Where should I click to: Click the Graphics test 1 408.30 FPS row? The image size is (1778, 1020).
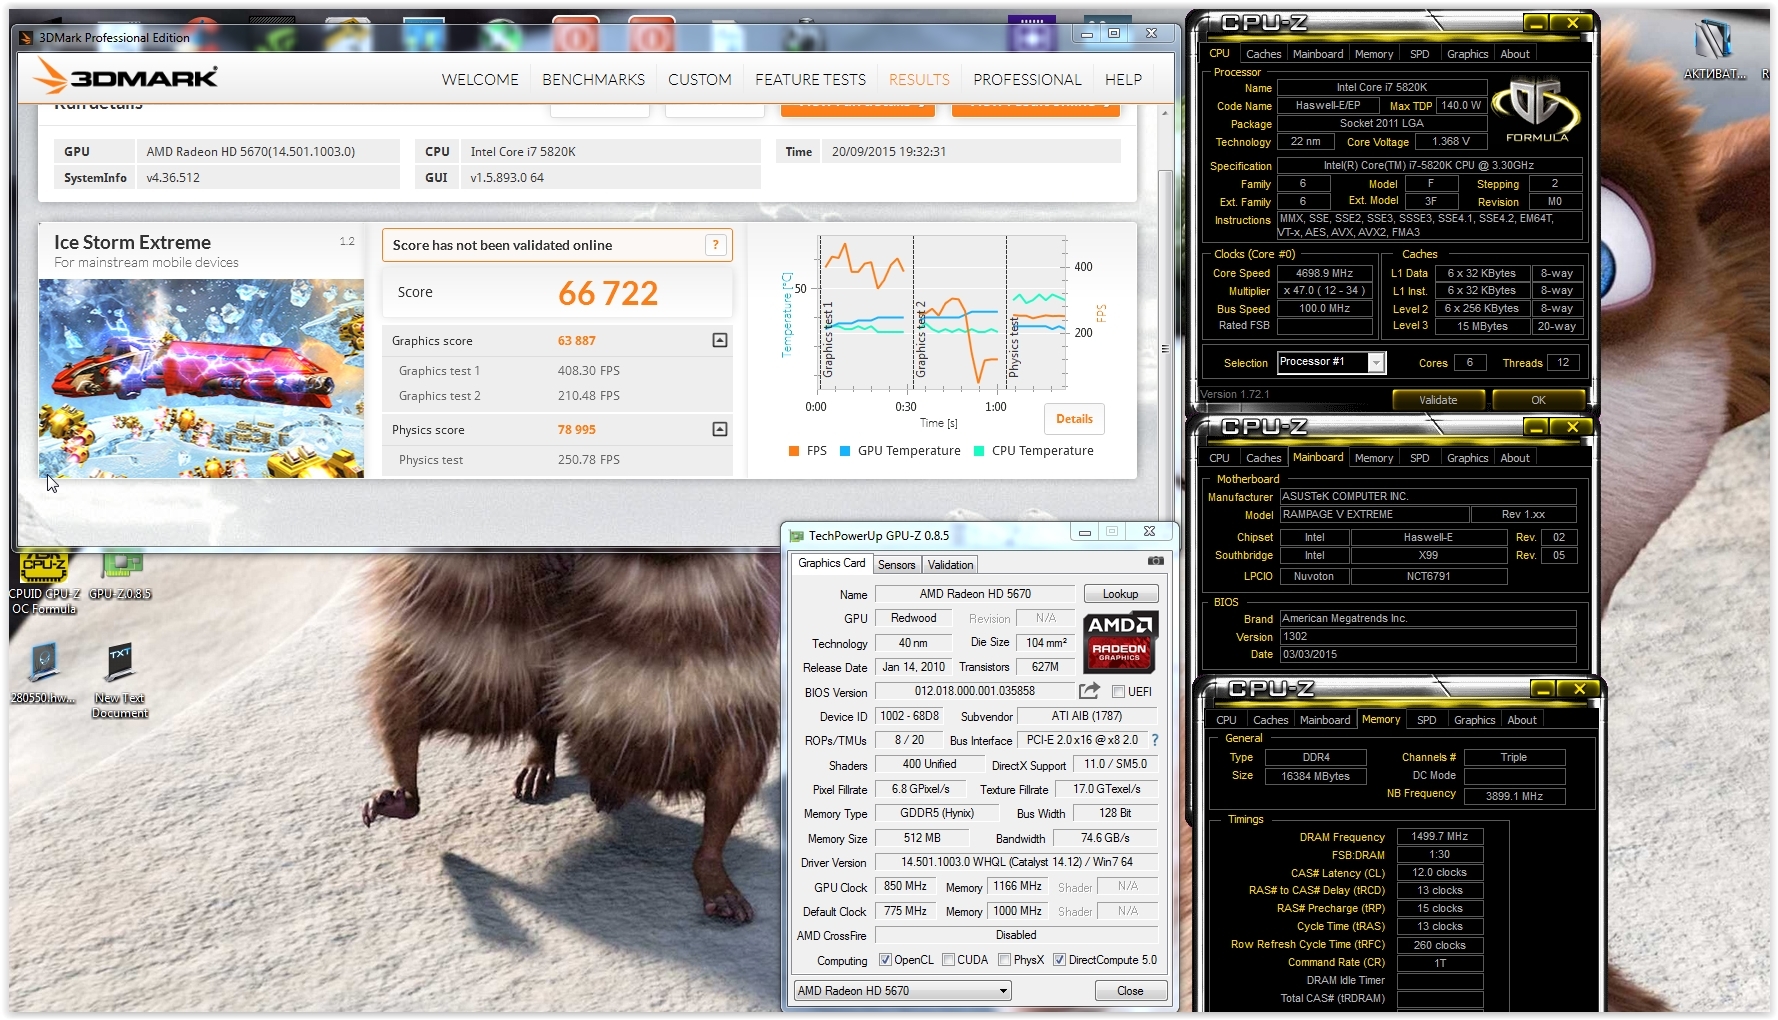coord(557,371)
